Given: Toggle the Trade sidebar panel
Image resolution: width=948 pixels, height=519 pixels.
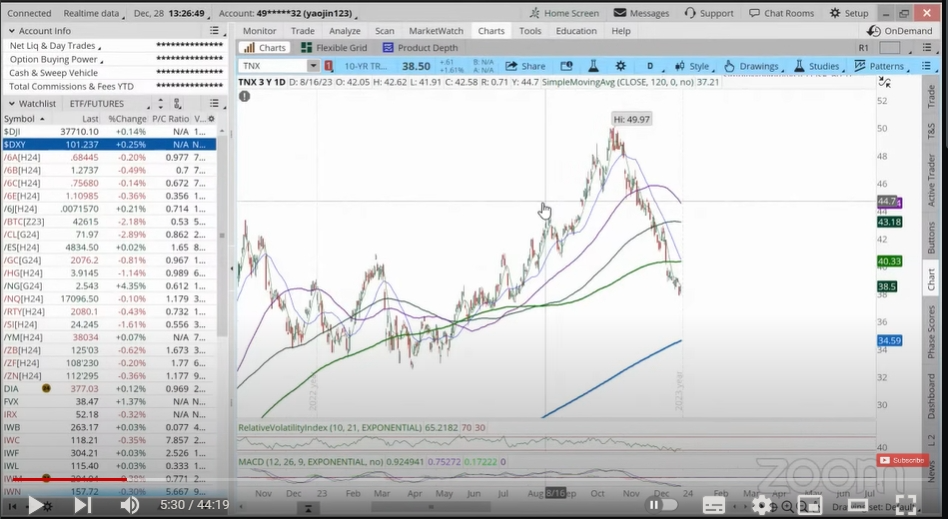Looking at the screenshot, I should pyautogui.click(x=930, y=97).
